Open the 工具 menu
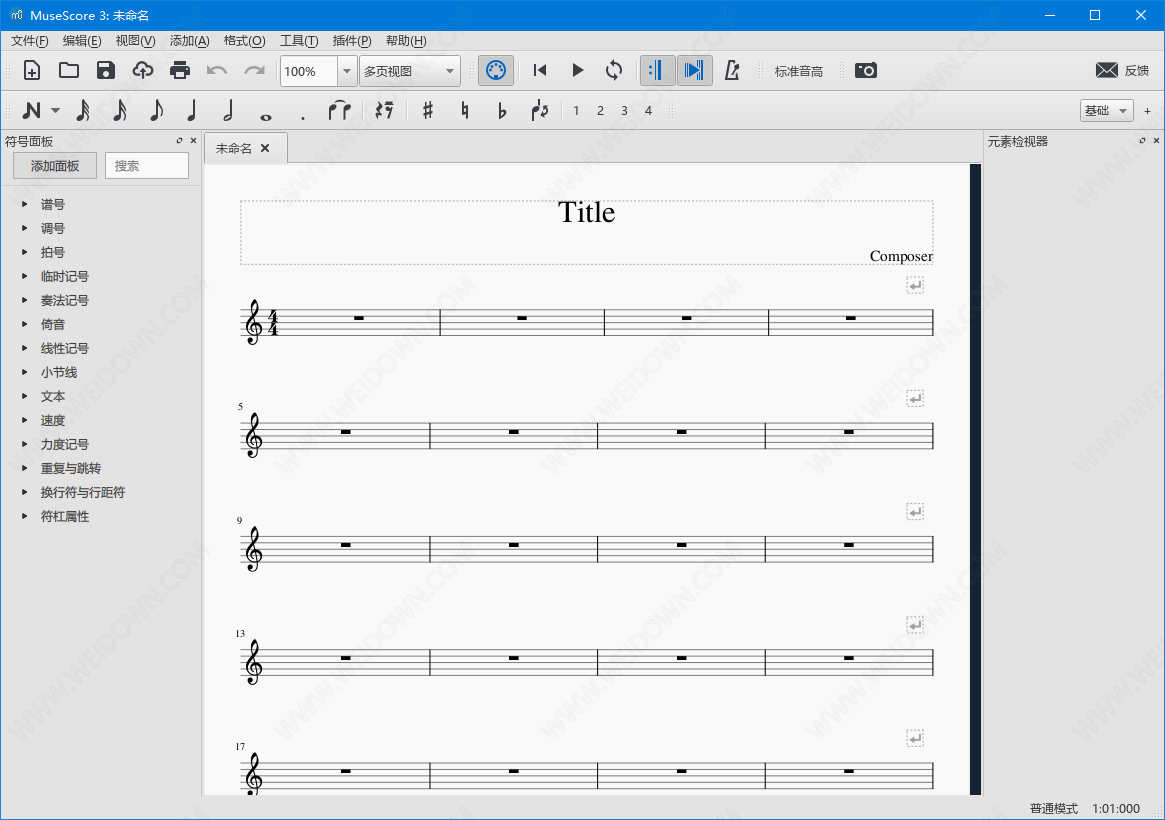The width and height of the screenshot is (1165, 820). tap(299, 41)
